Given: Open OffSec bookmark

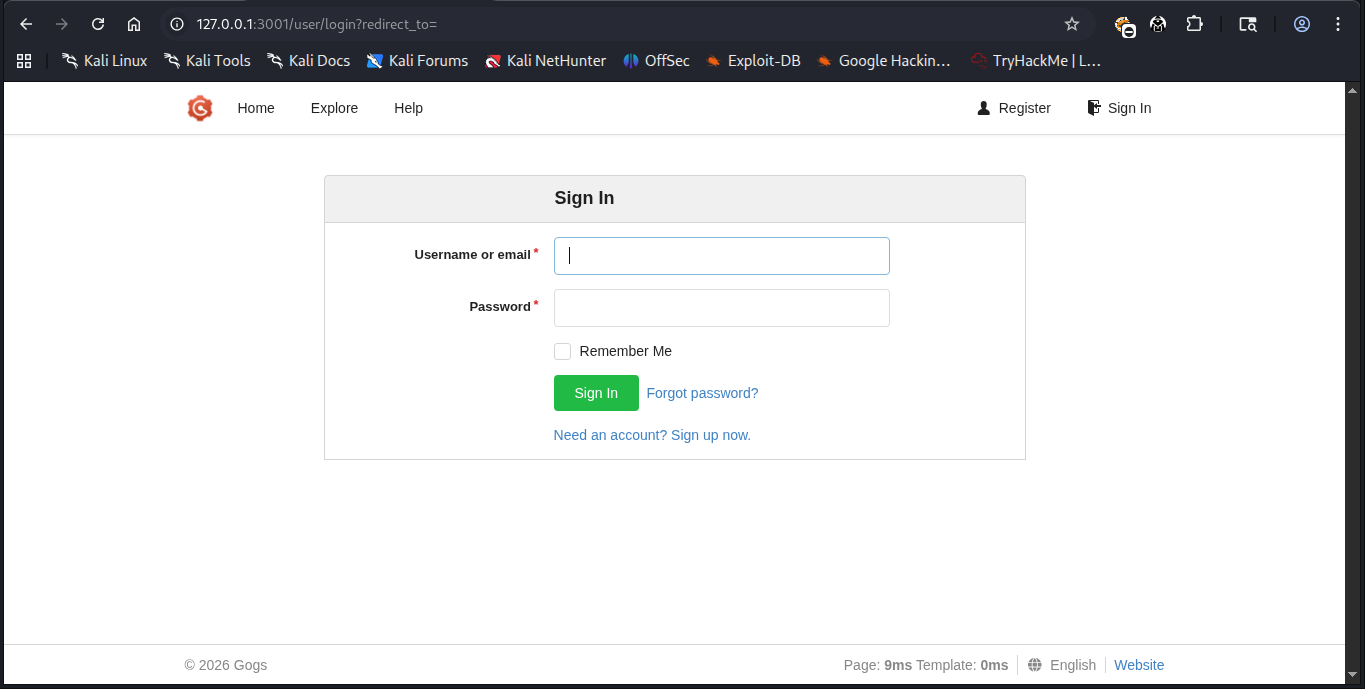Looking at the screenshot, I should tap(656, 61).
